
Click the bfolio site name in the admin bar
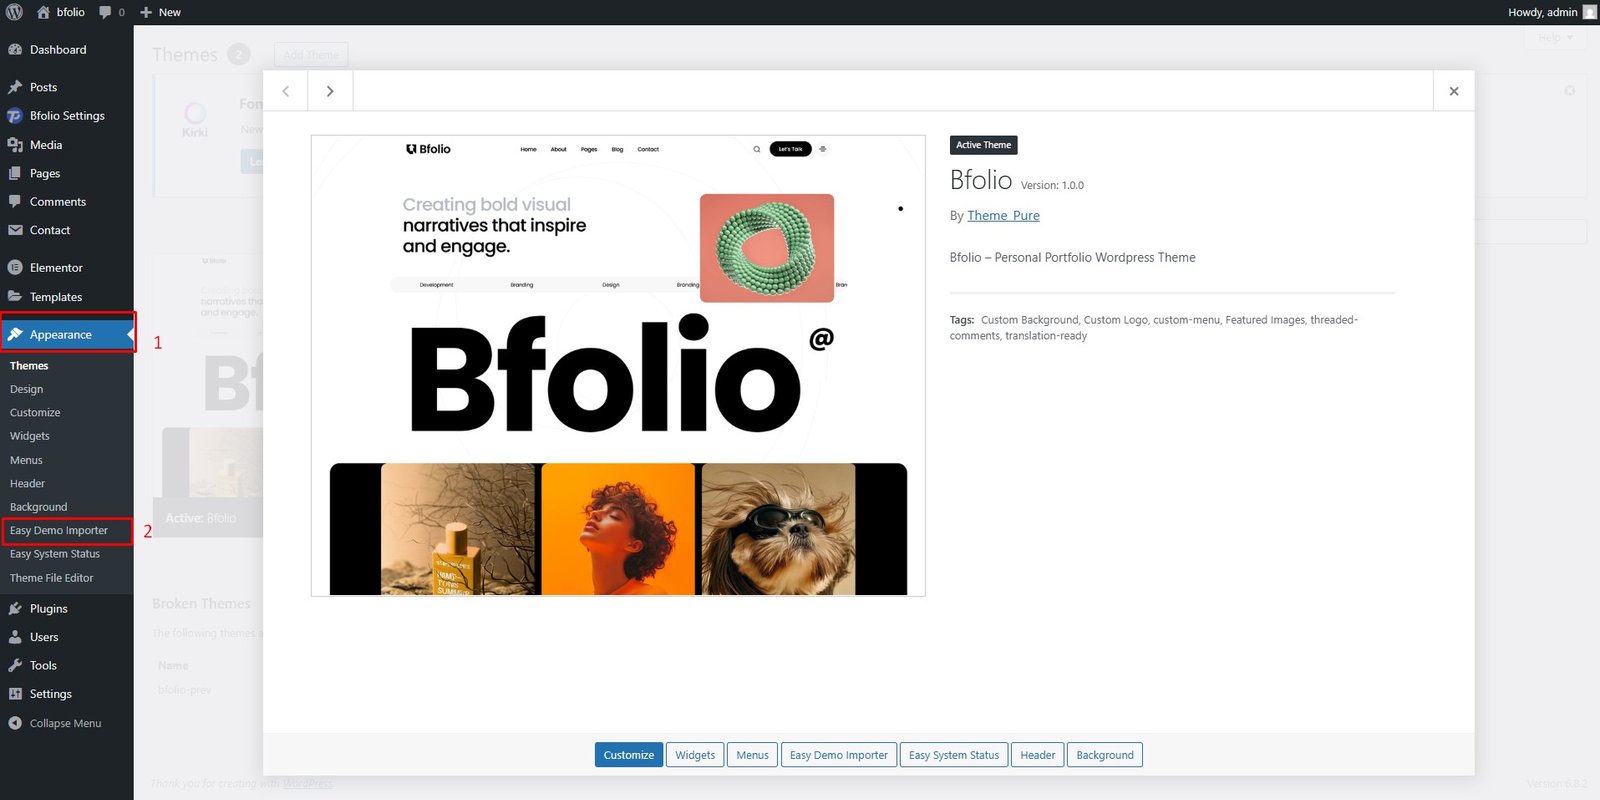61,12
